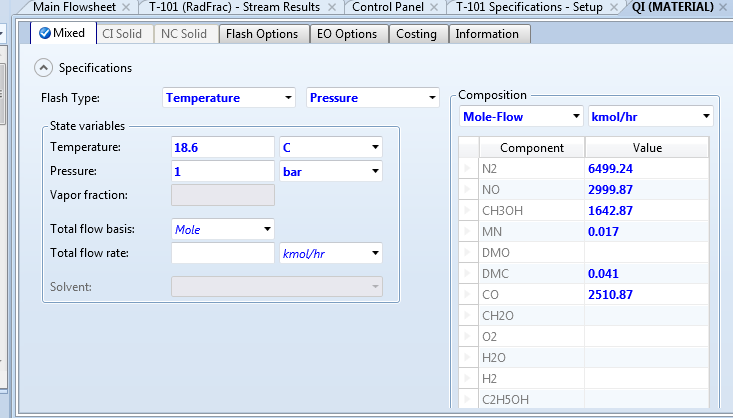Click the CH3OH row selector arrow

click(x=466, y=210)
